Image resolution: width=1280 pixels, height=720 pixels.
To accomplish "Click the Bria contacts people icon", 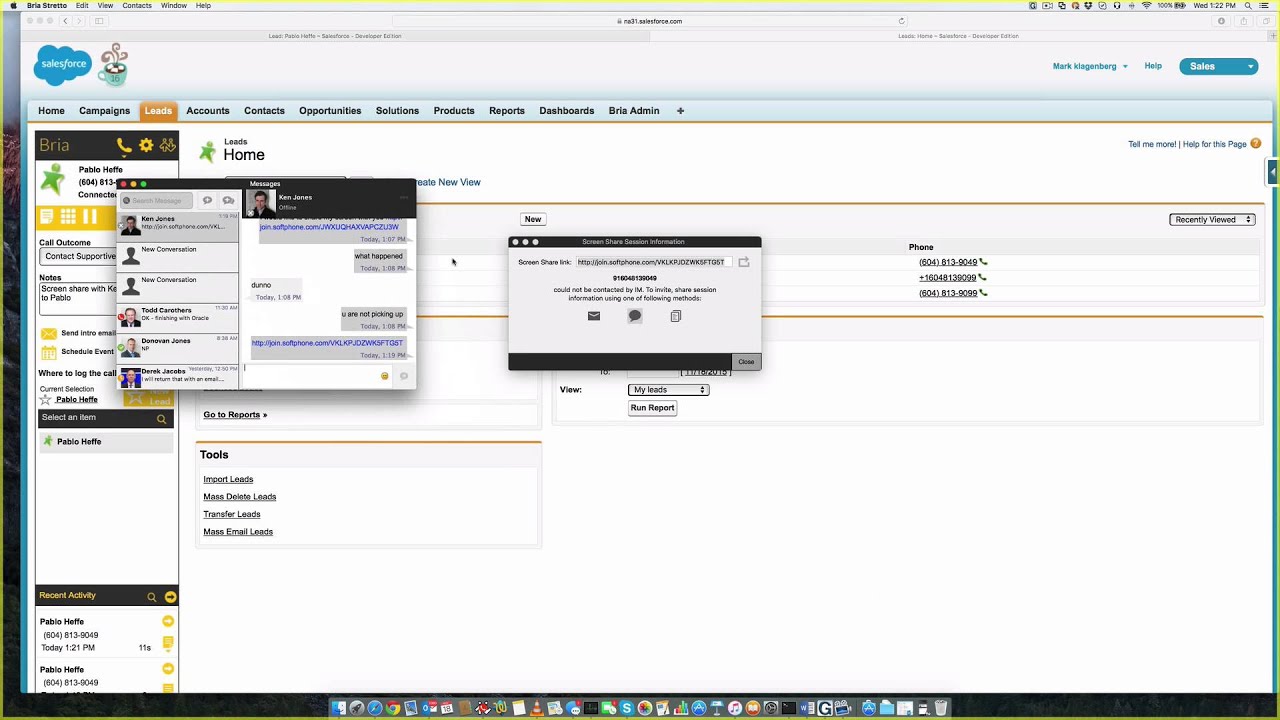I will pos(167,146).
